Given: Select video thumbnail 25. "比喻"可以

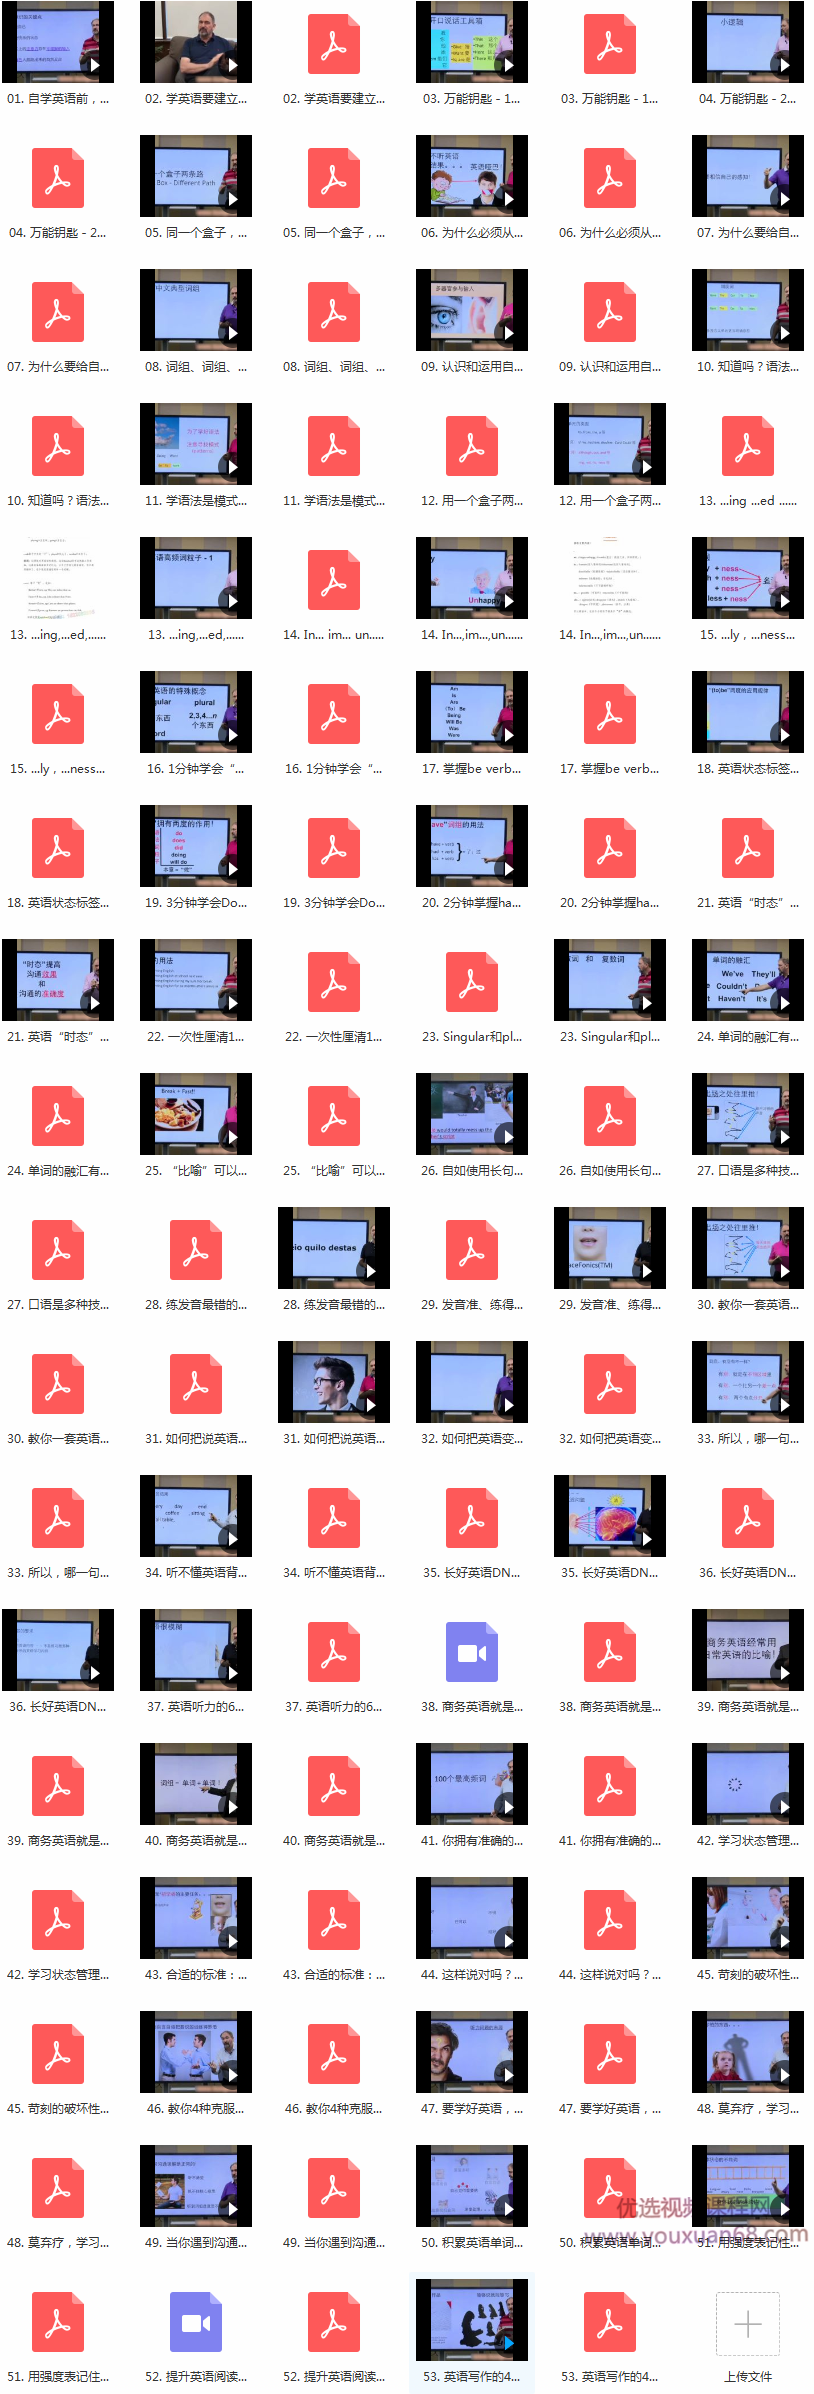Looking at the screenshot, I should point(195,1114).
